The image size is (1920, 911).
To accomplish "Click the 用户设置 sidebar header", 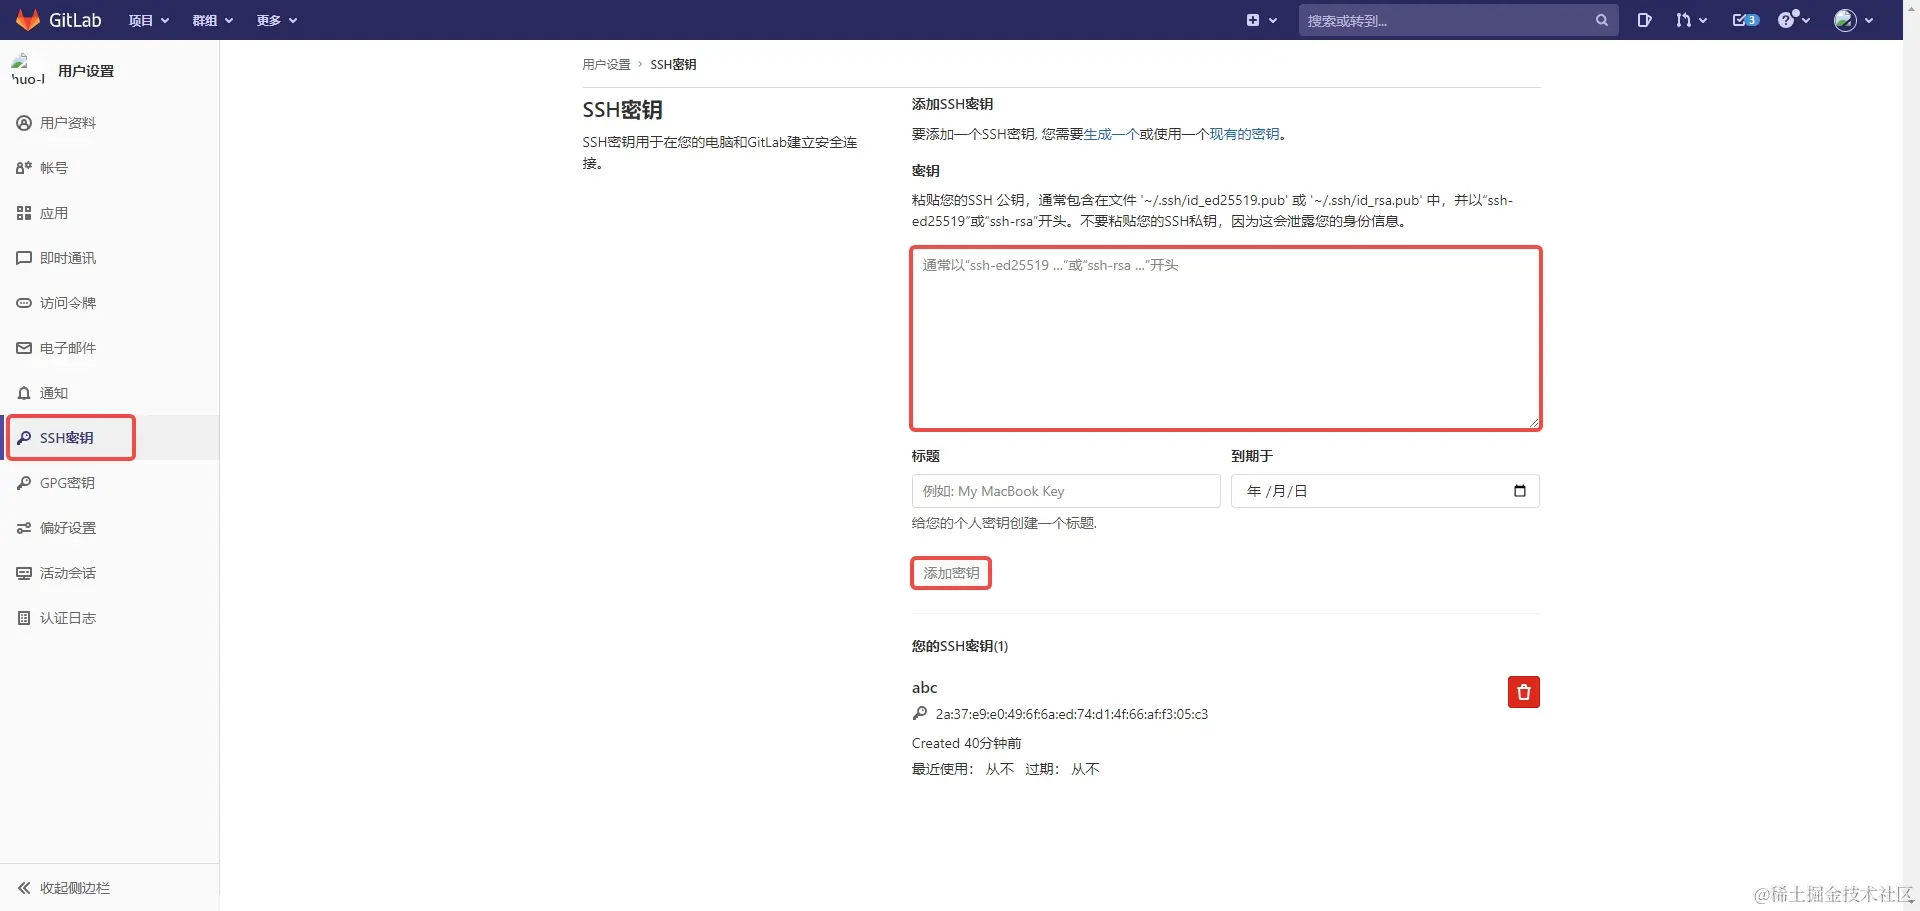I will click(86, 71).
